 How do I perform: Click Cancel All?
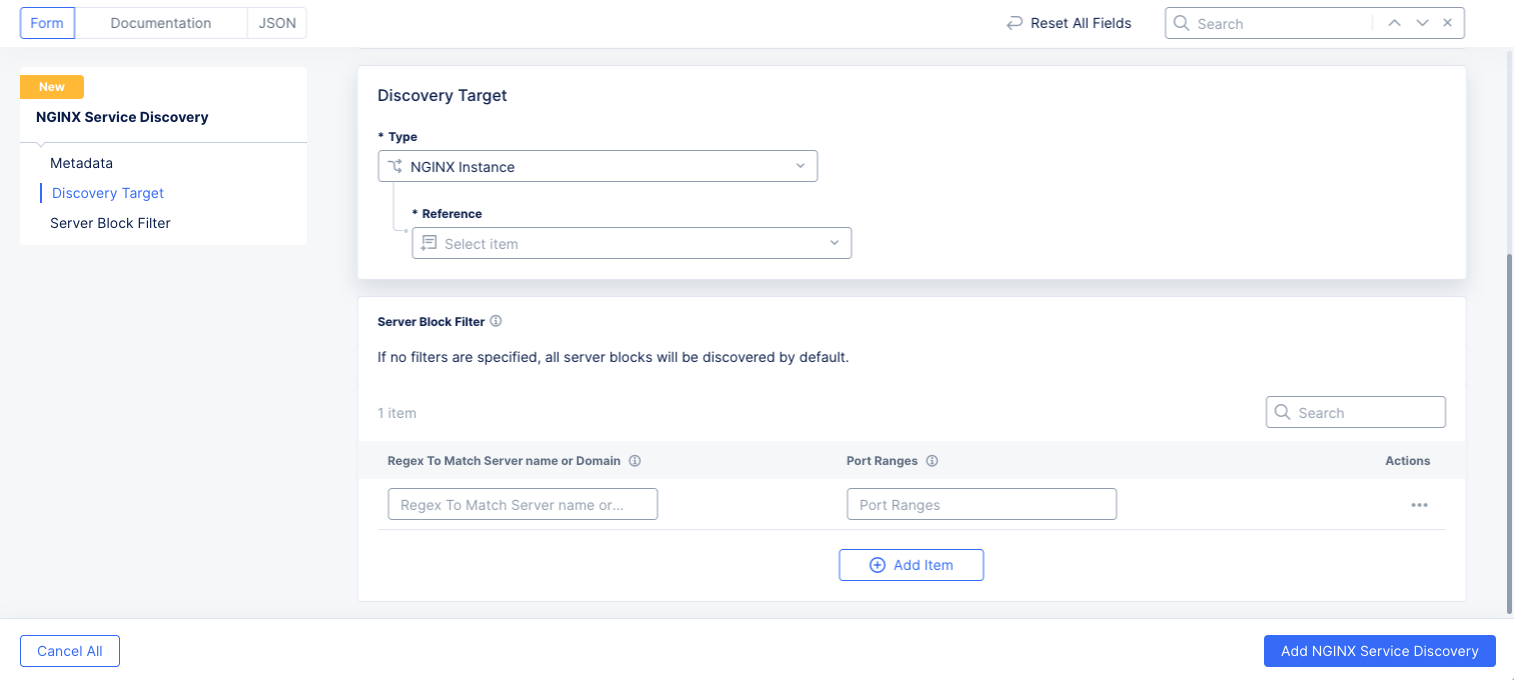click(x=69, y=651)
